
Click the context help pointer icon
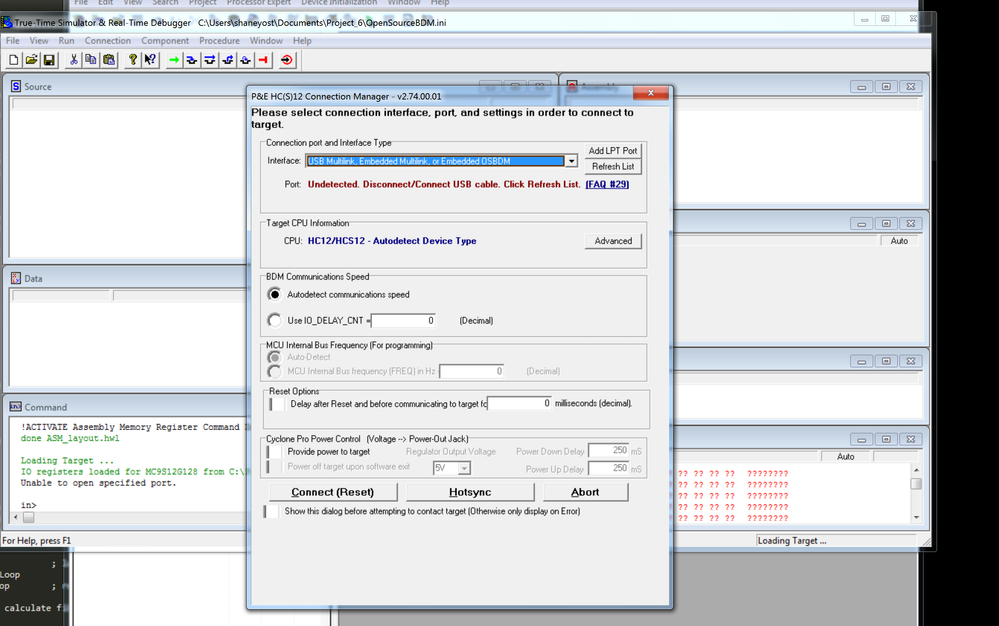(150, 60)
